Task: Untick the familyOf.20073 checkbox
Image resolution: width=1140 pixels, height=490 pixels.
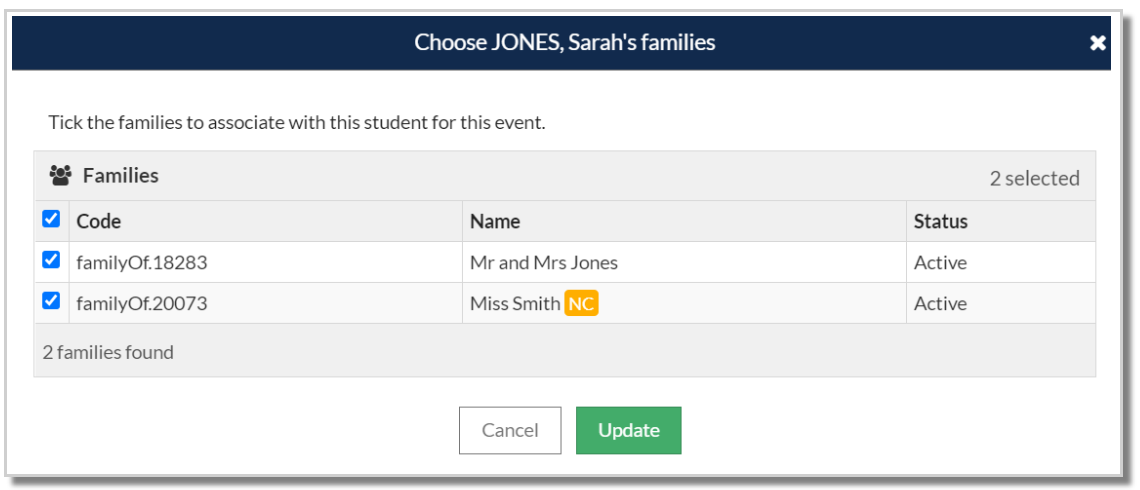Action: pyautogui.click(x=51, y=300)
